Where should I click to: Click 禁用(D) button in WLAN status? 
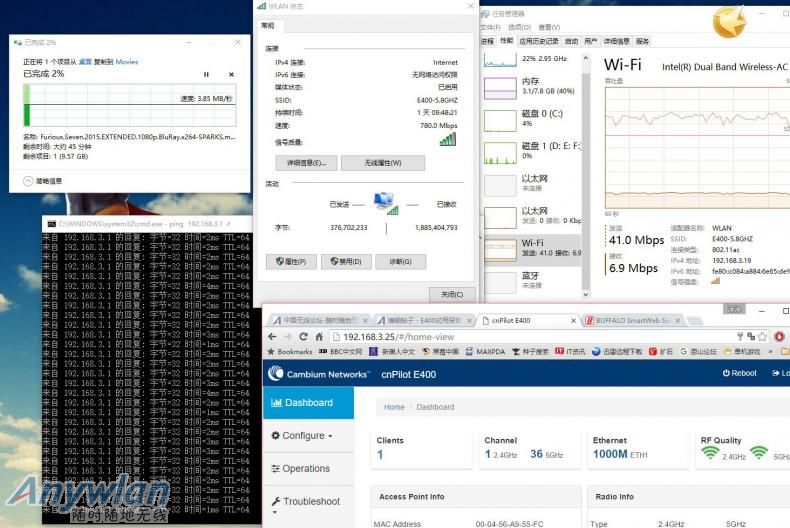coord(346,261)
